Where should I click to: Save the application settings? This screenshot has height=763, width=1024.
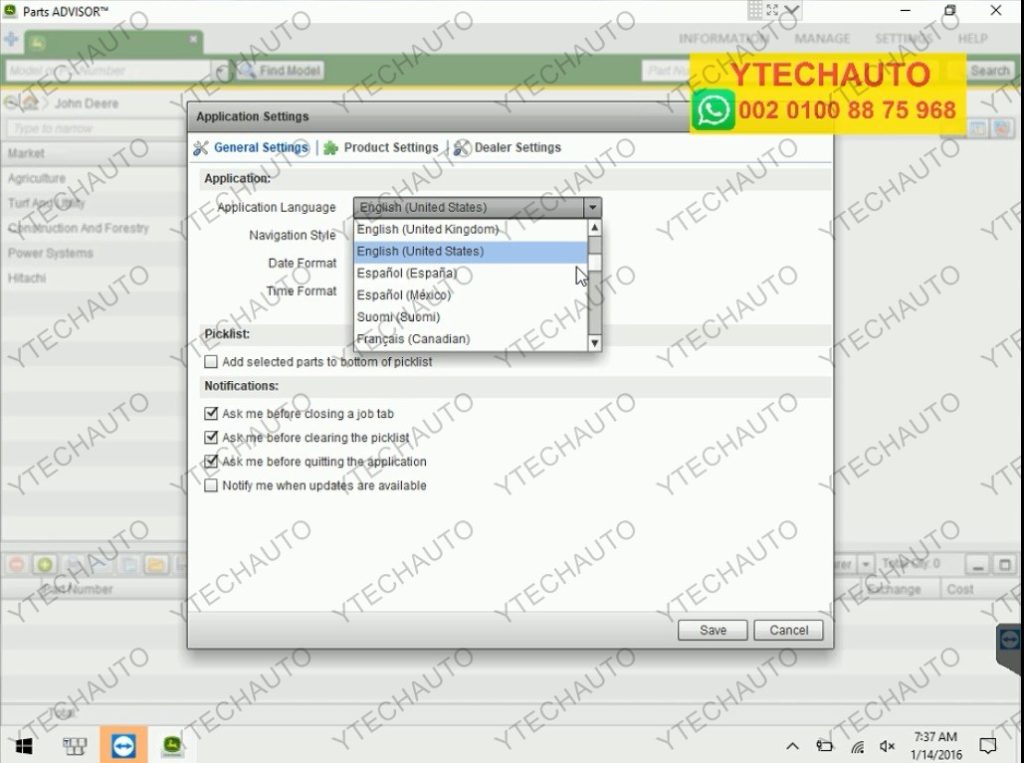tap(712, 630)
